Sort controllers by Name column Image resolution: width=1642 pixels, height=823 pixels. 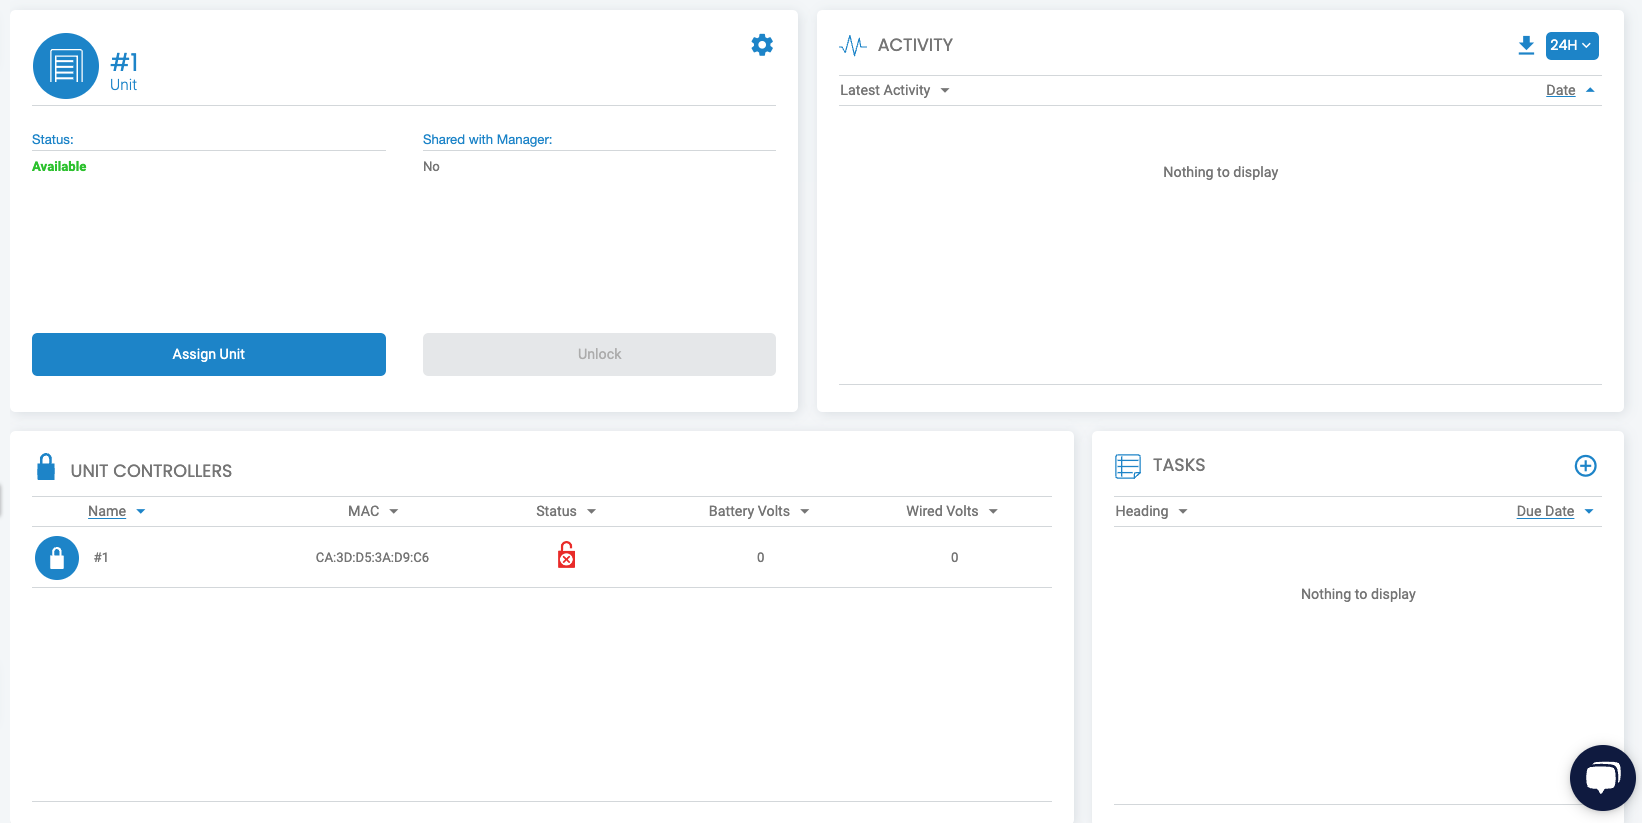click(107, 511)
